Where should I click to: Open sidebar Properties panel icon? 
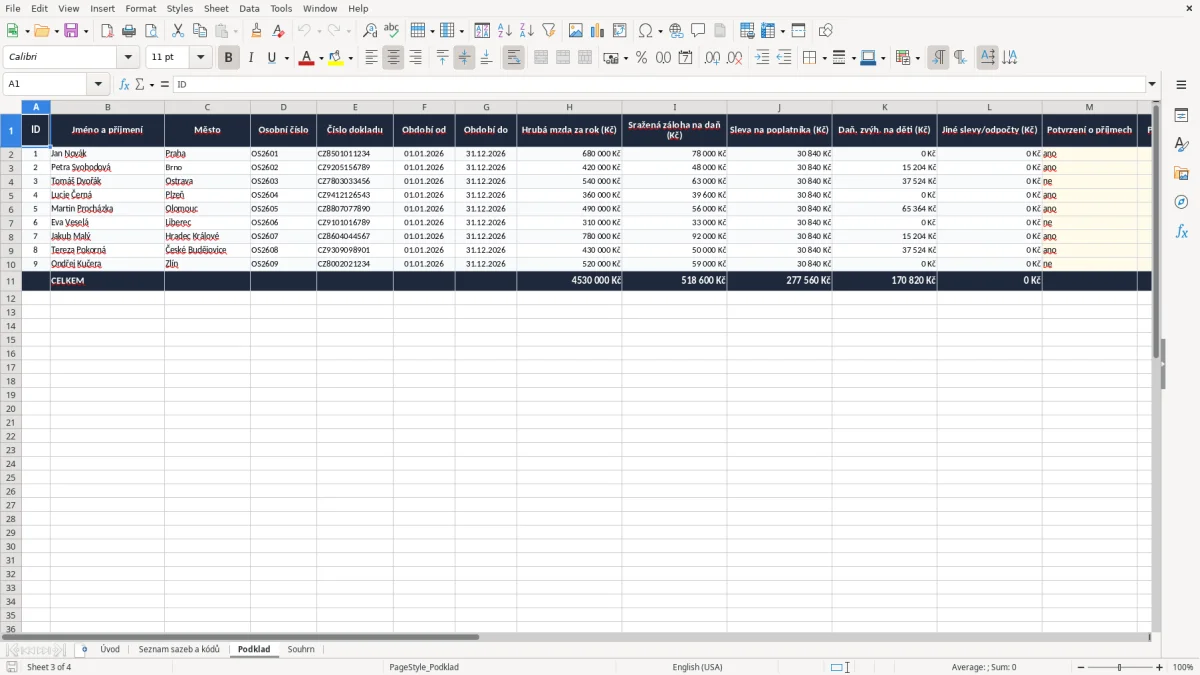click(1181, 115)
